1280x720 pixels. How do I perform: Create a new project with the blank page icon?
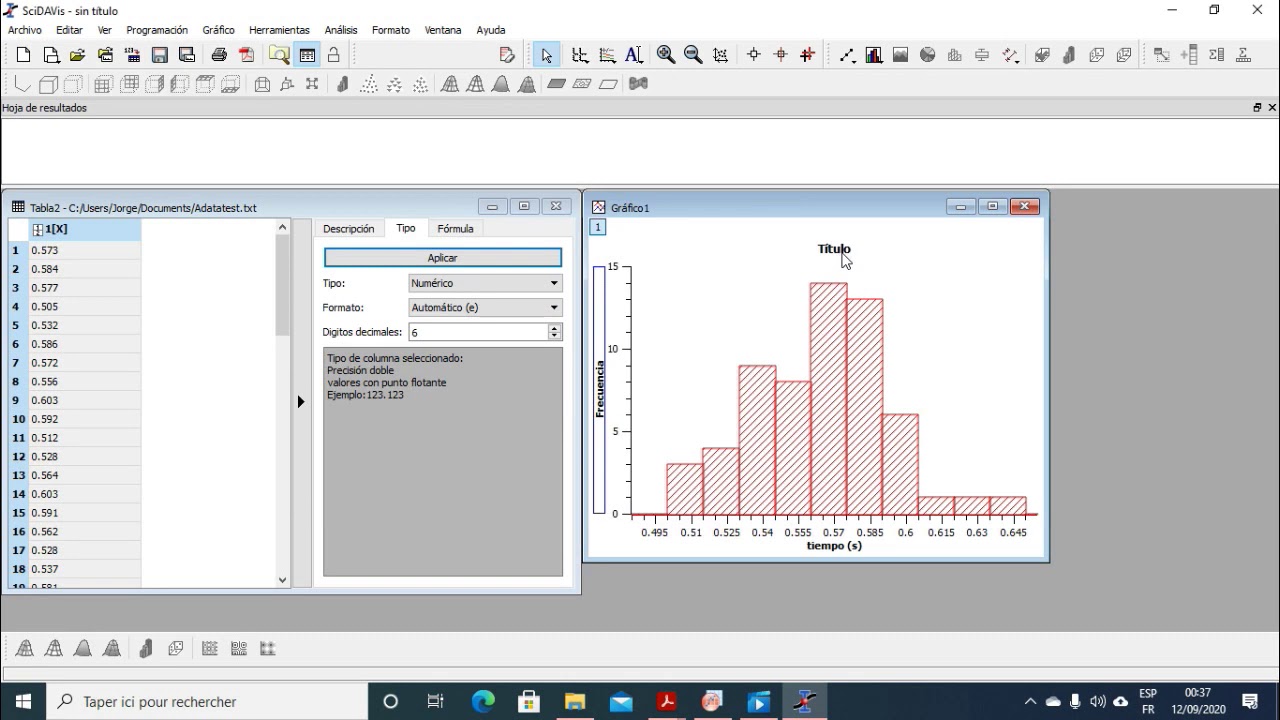24,55
